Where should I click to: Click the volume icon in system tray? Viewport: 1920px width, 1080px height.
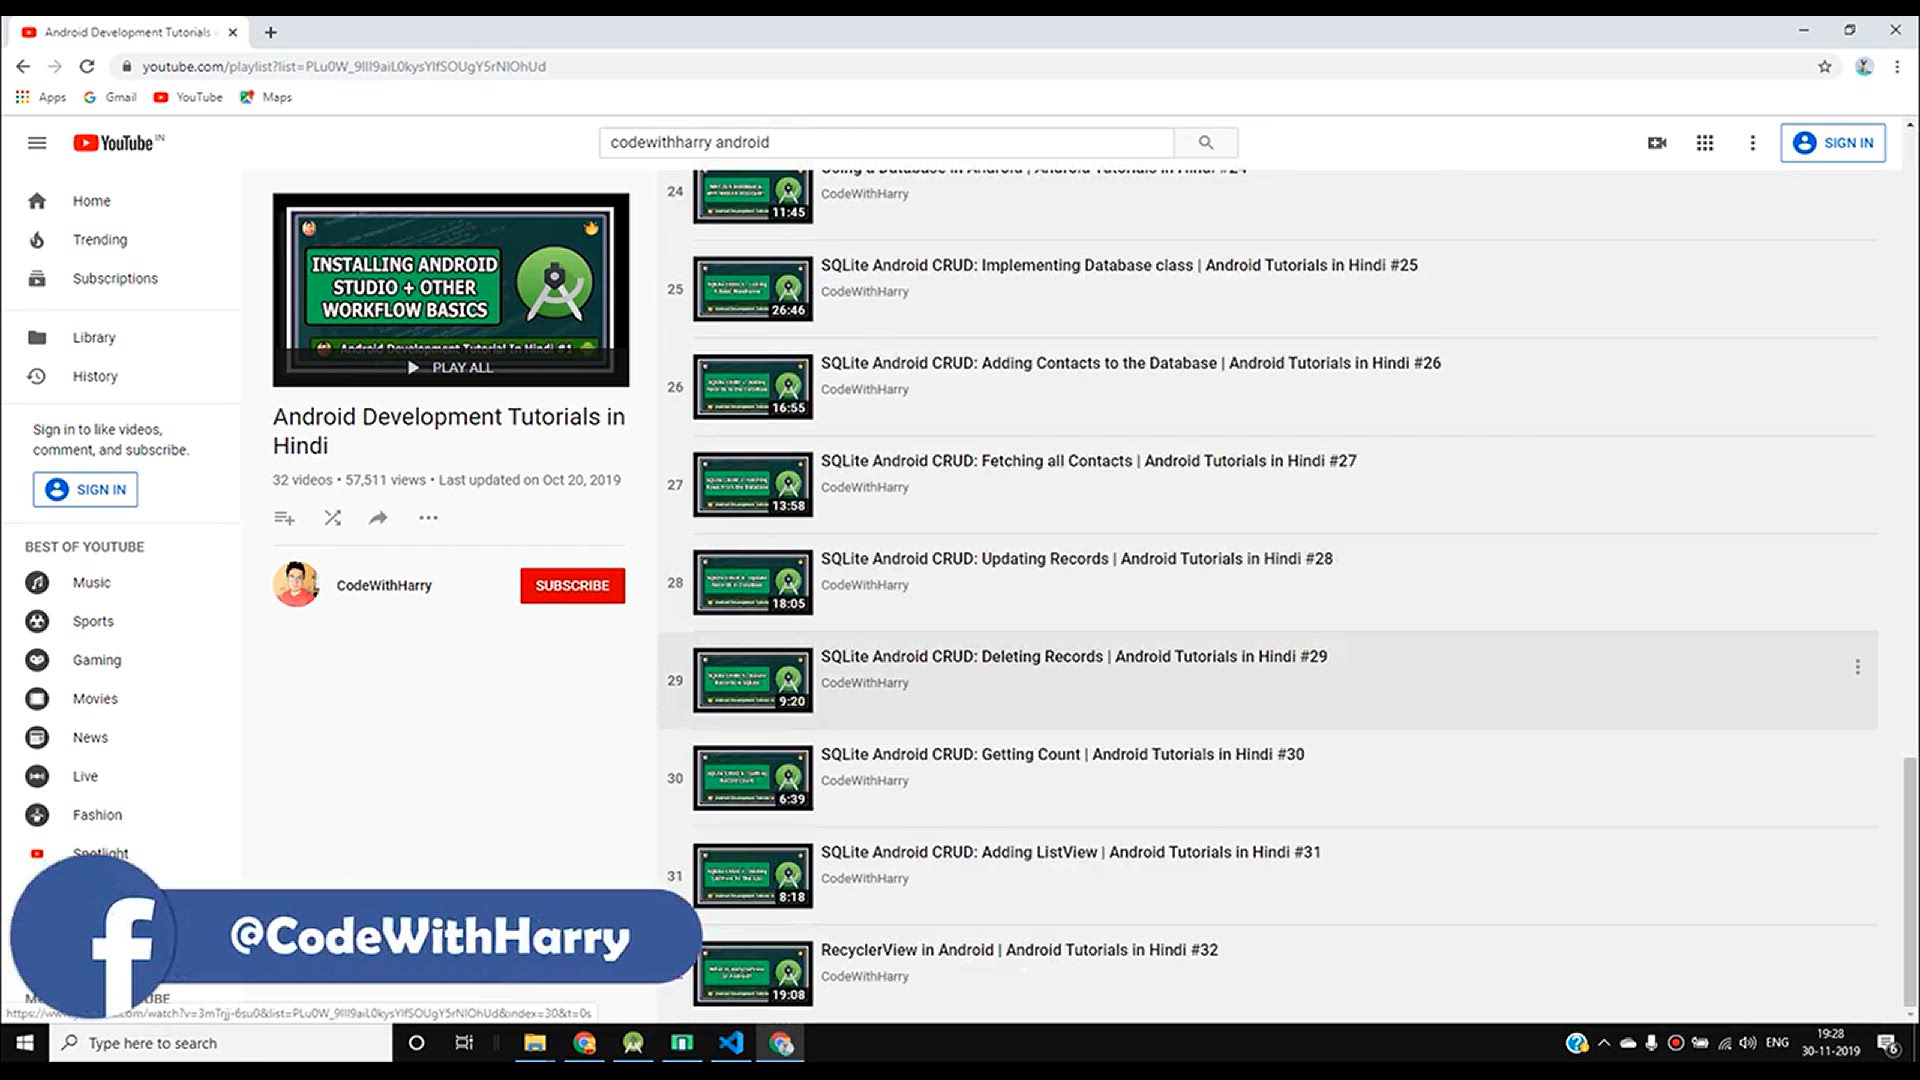1748,1043
